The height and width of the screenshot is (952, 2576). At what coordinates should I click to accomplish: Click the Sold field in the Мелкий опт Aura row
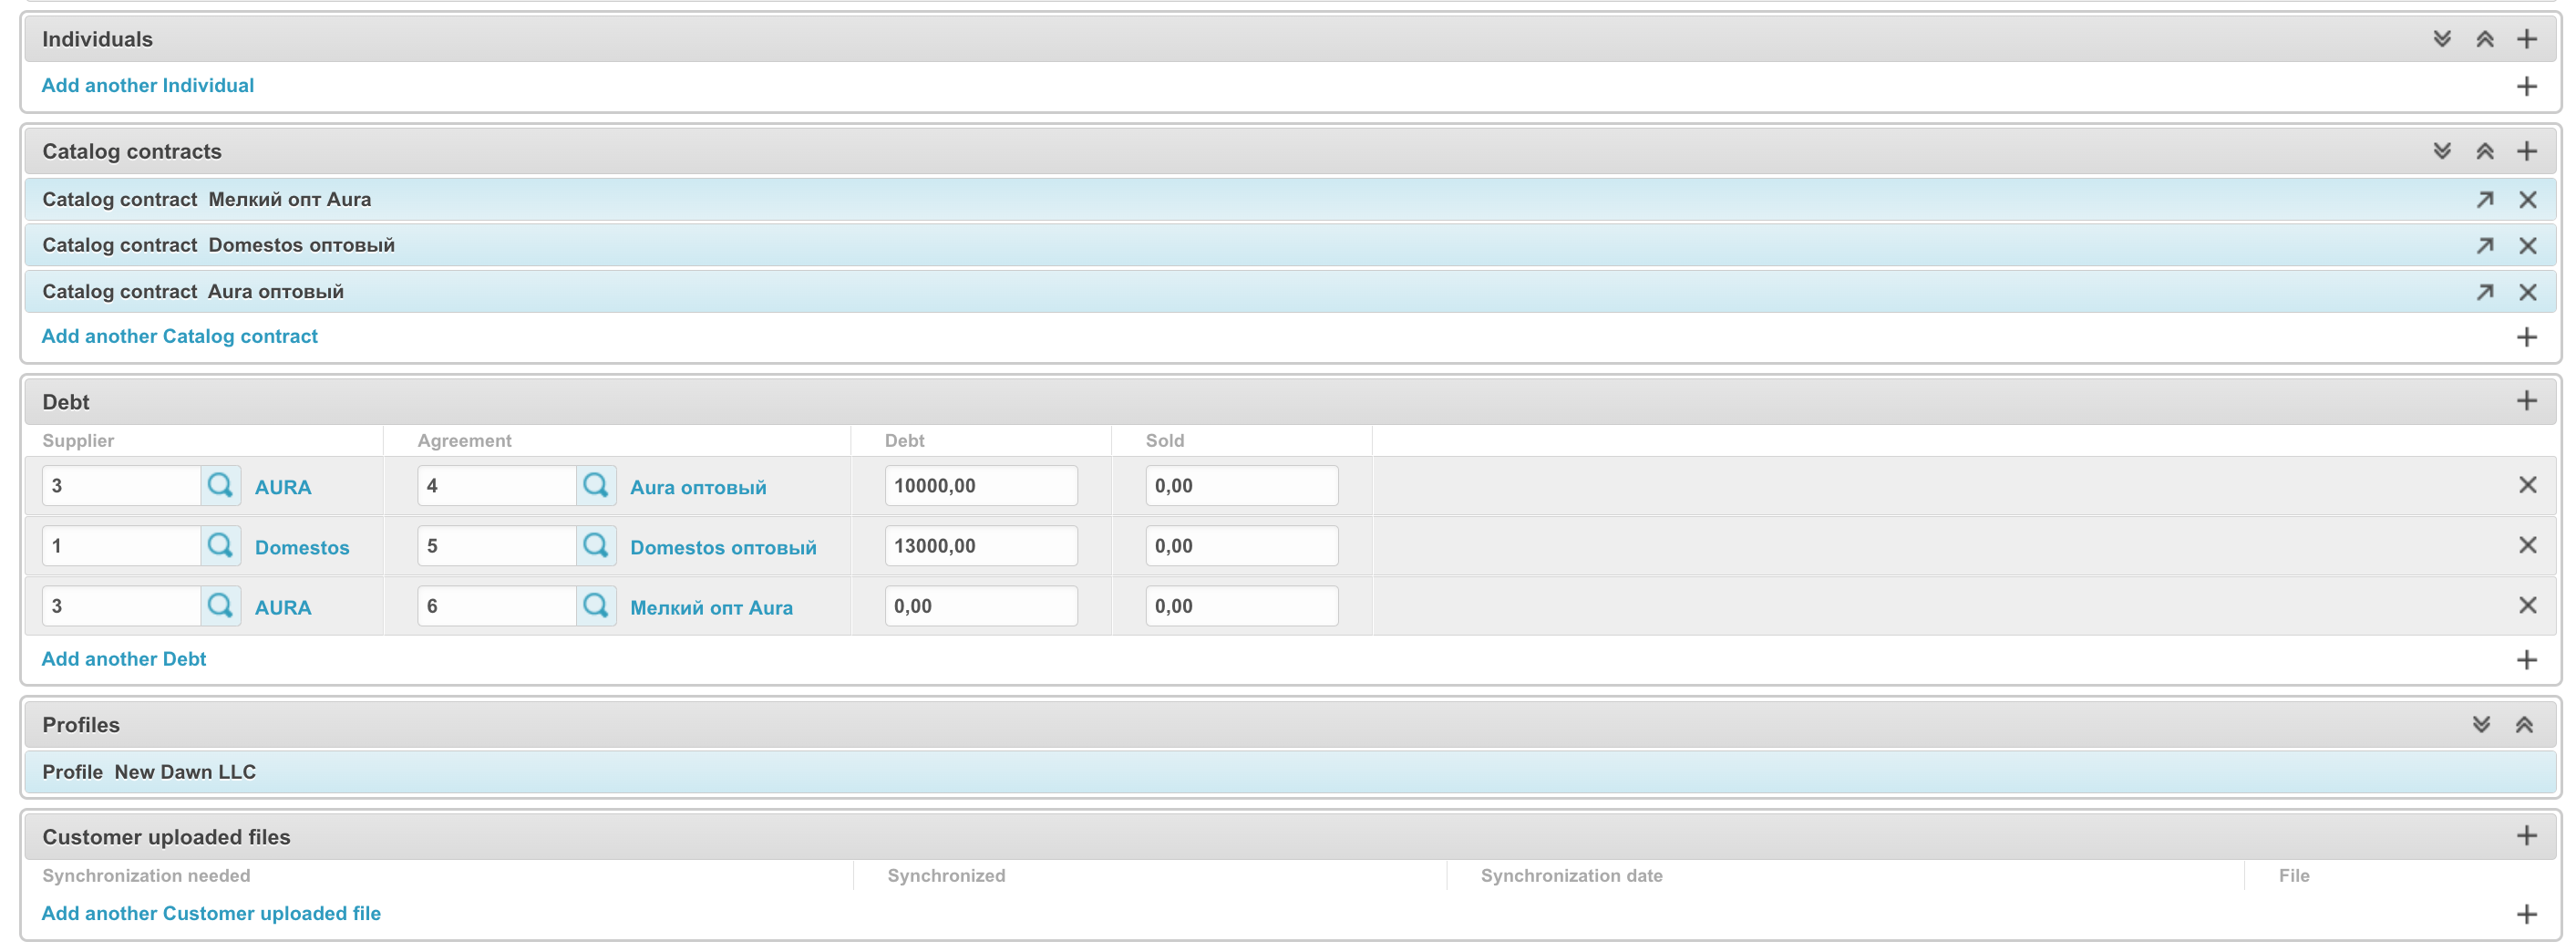click(x=1241, y=606)
